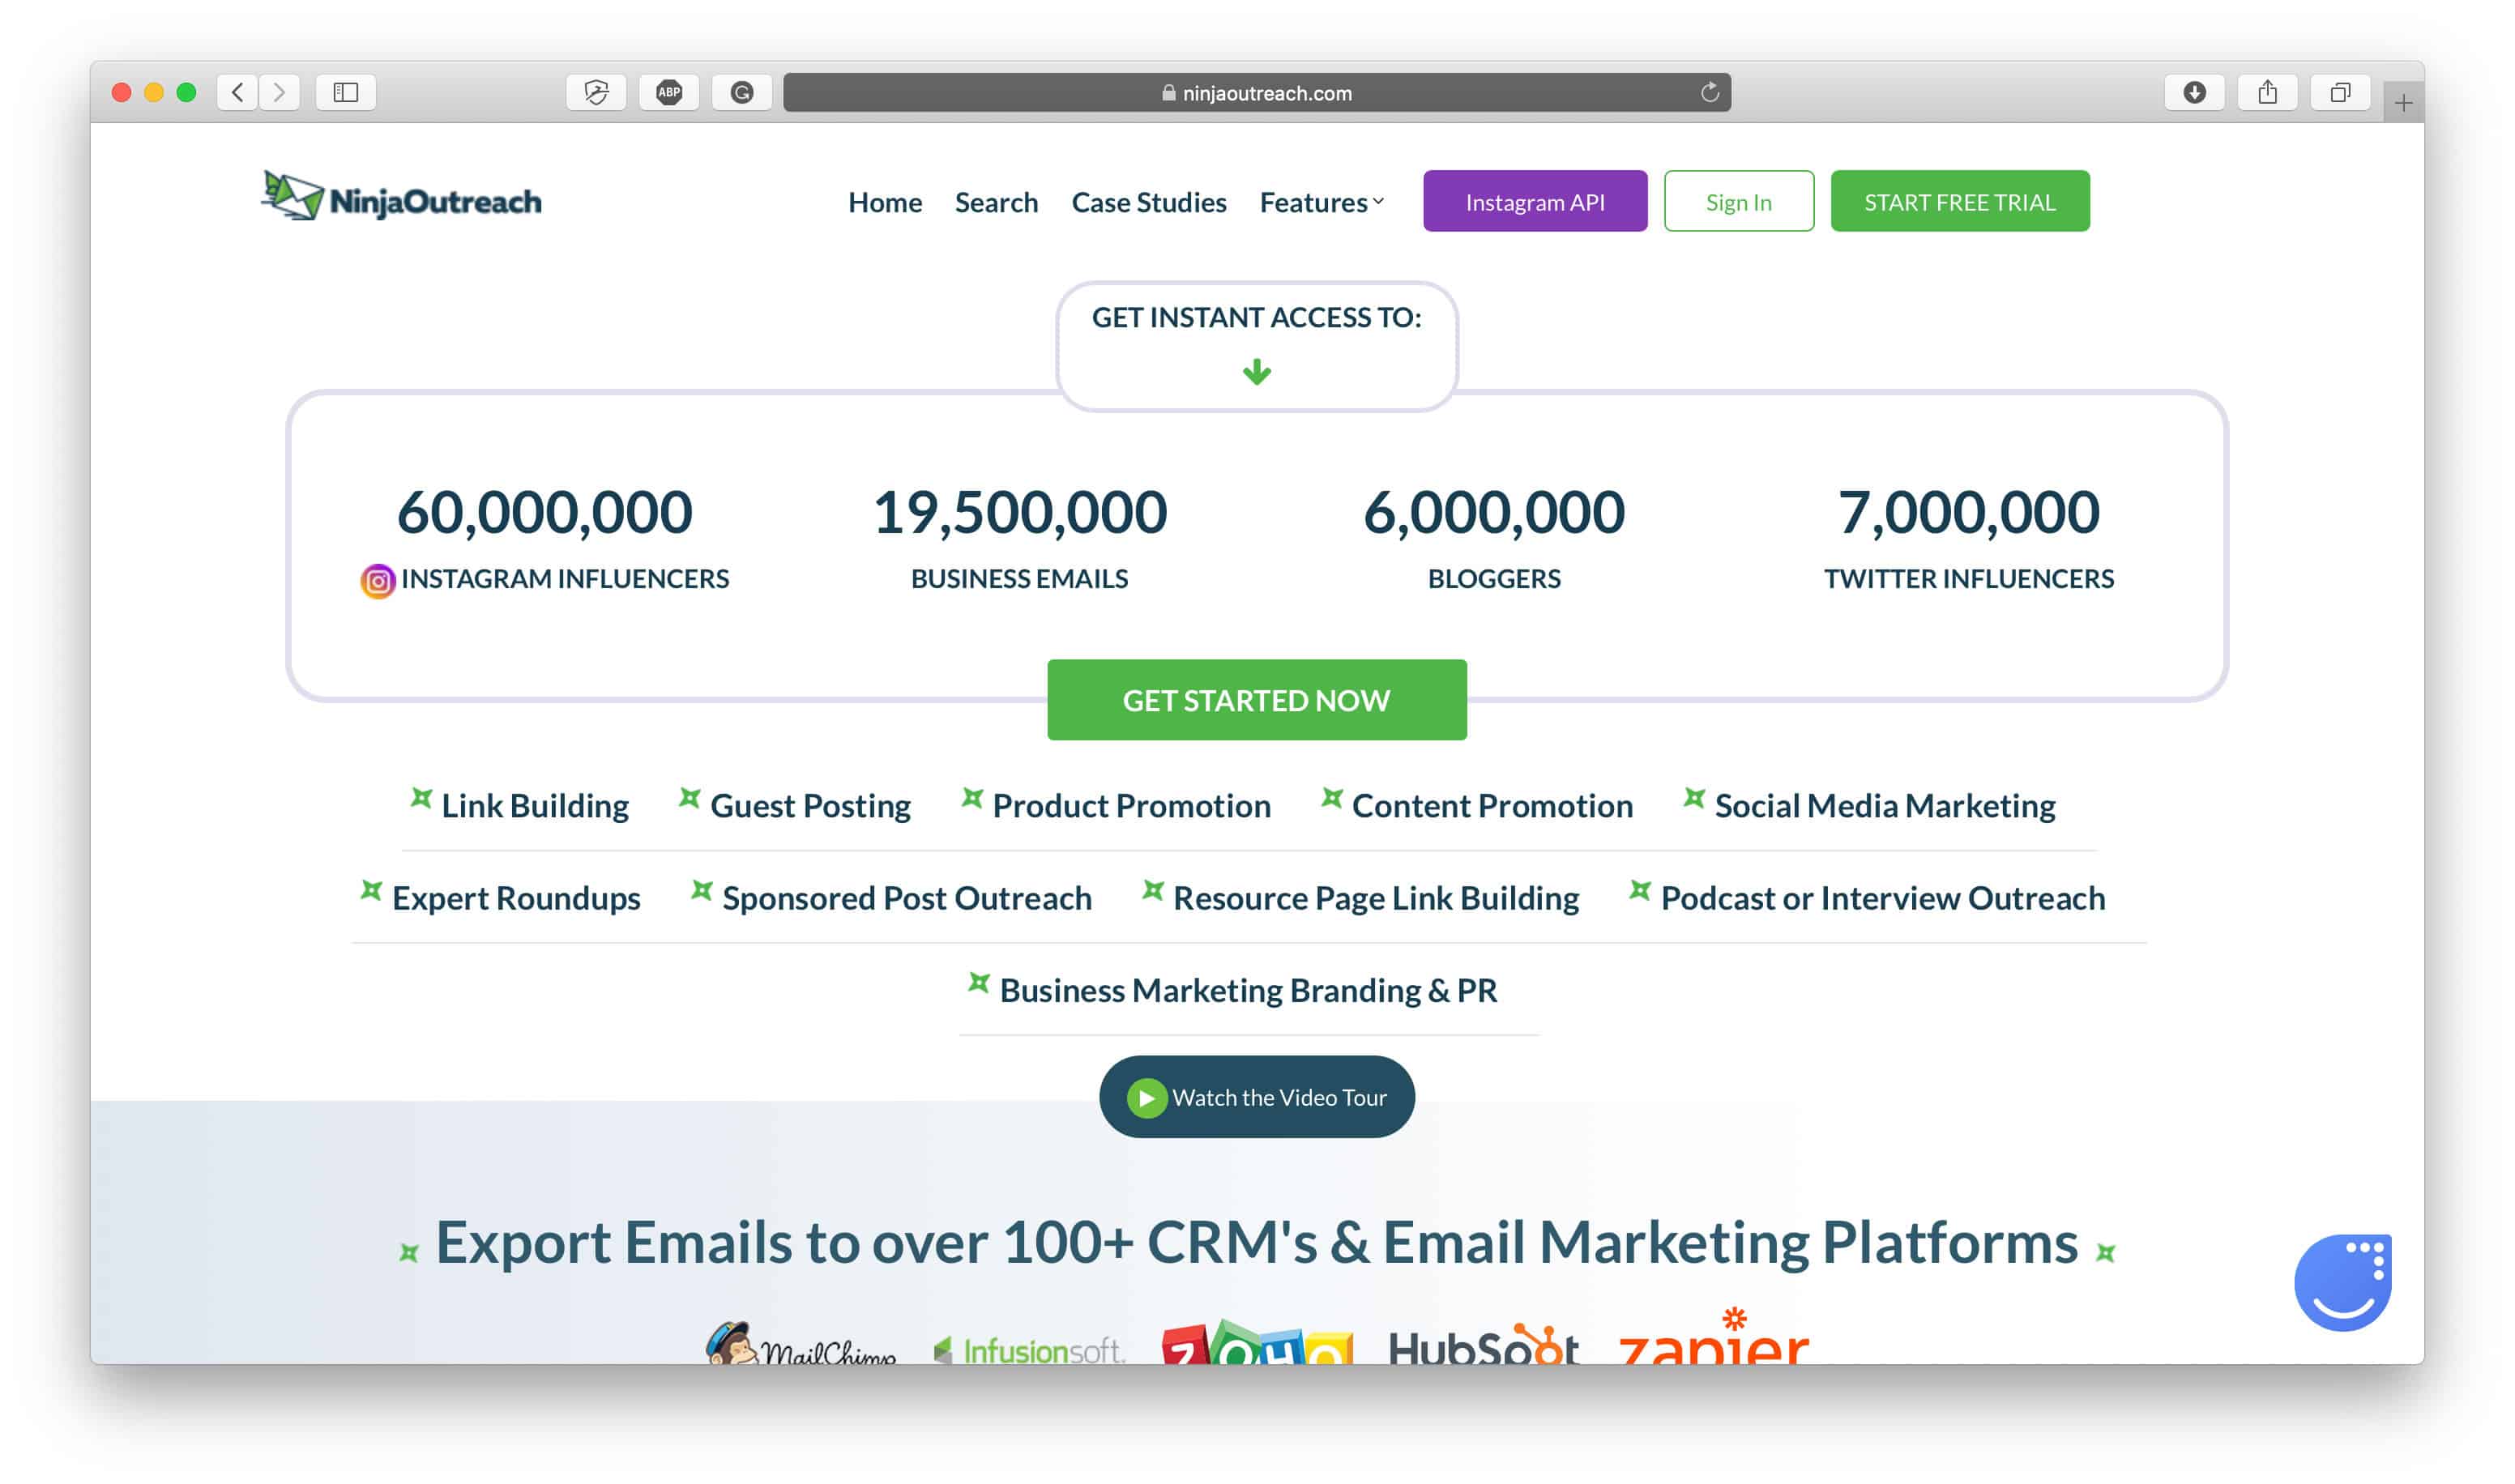Open the Home nav item
The width and height of the screenshot is (2515, 1484).
pyautogui.click(x=885, y=203)
